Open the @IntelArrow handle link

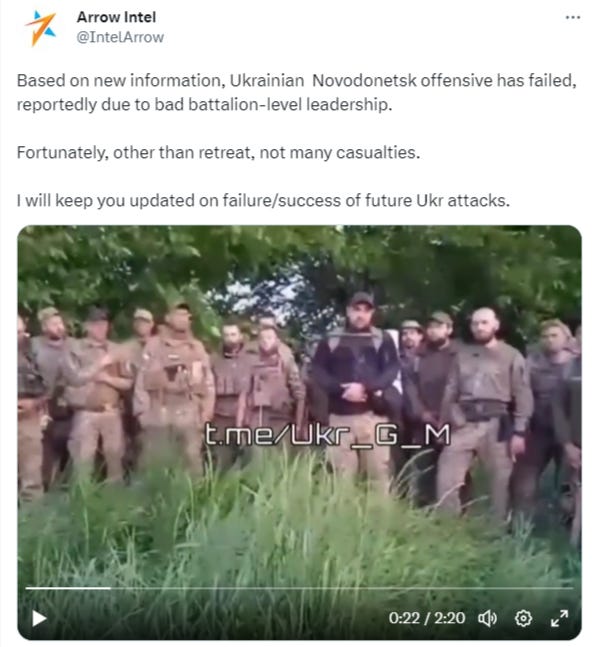[120, 37]
